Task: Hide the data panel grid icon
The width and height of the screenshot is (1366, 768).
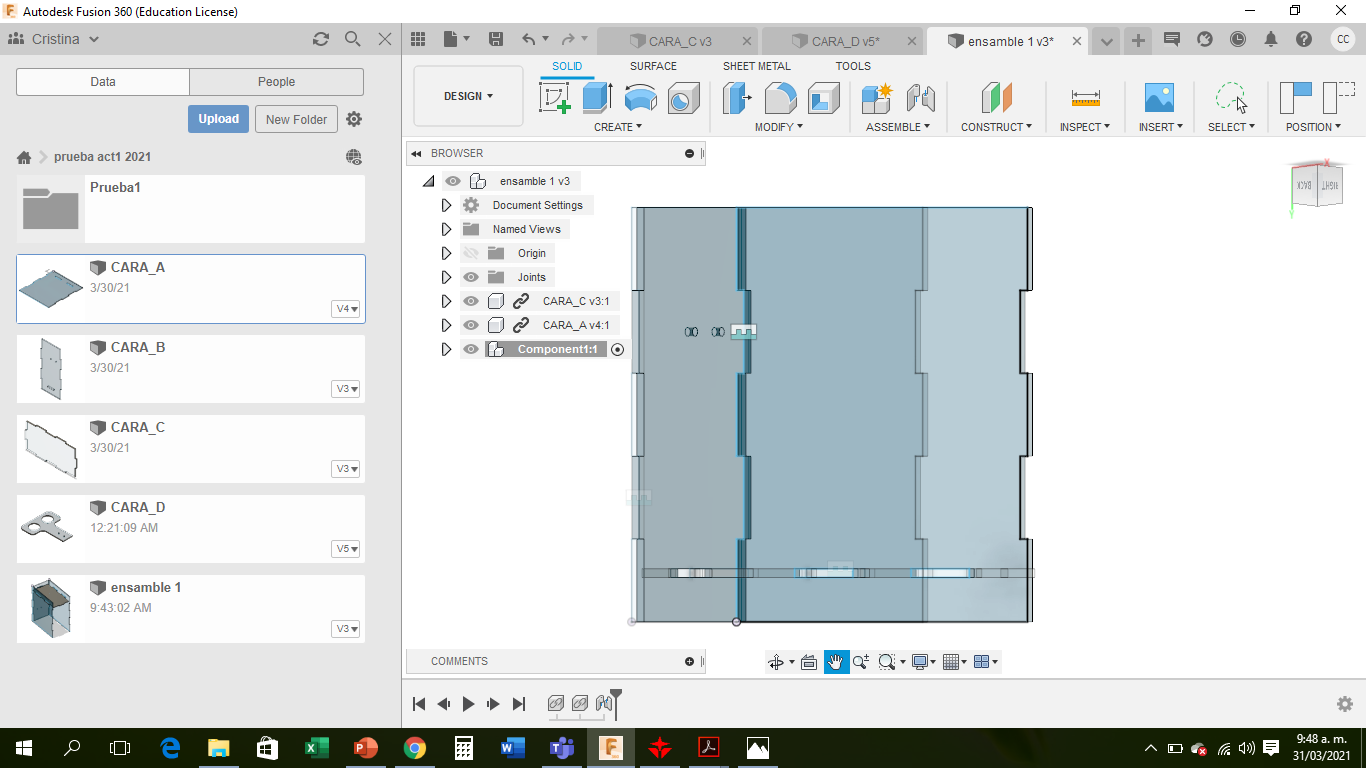Action: 418,39
